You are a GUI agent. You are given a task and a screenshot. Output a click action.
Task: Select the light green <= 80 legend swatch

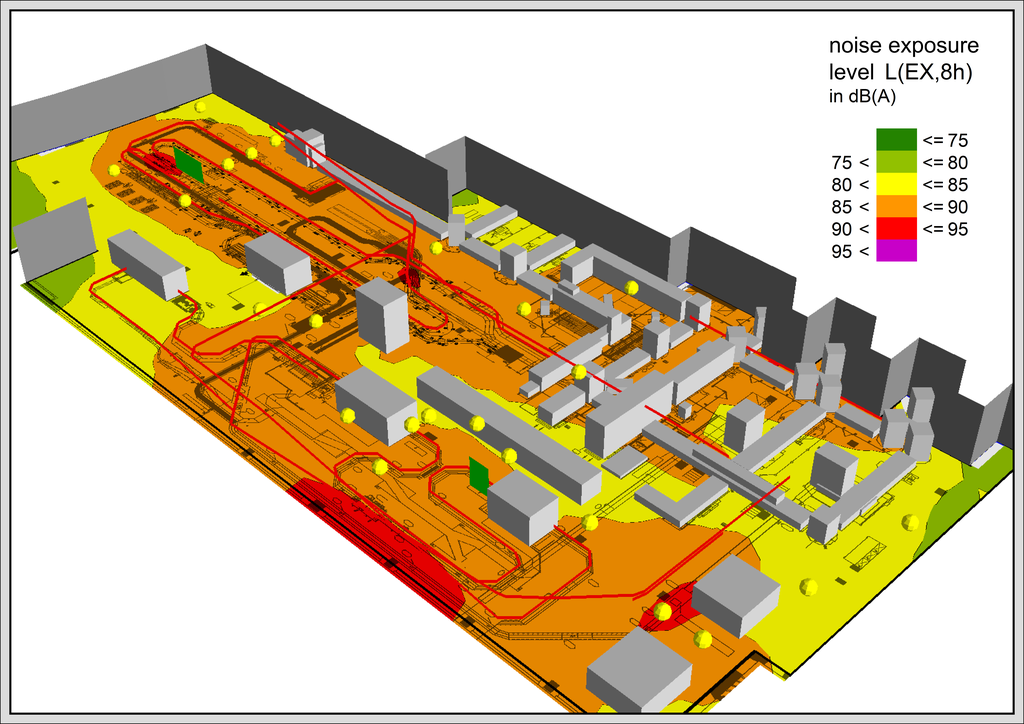(896, 162)
